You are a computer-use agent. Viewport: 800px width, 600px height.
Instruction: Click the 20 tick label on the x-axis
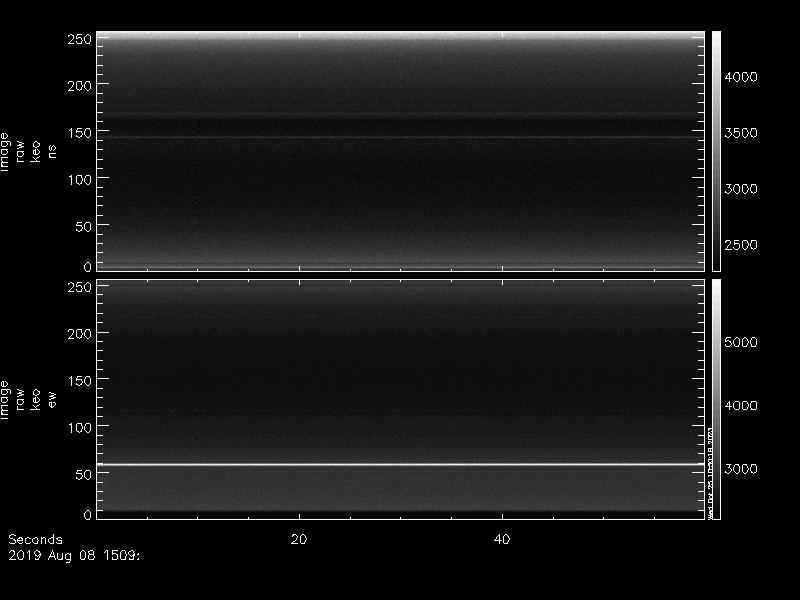pyautogui.click(x=298, y=539)
